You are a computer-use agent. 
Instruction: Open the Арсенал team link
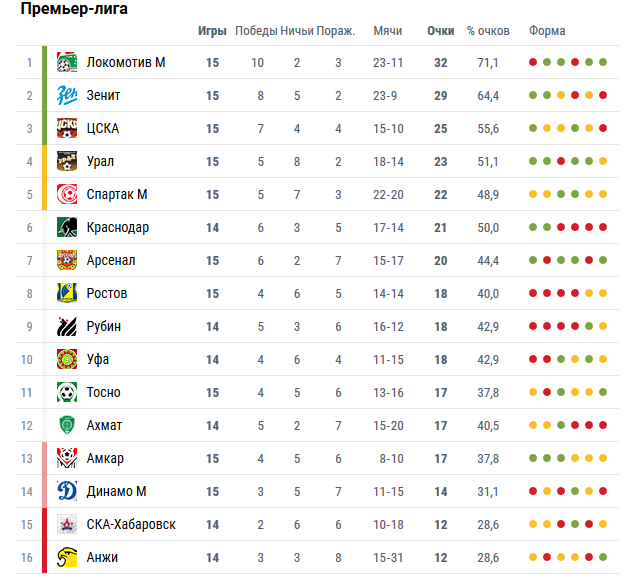[111, 260]
